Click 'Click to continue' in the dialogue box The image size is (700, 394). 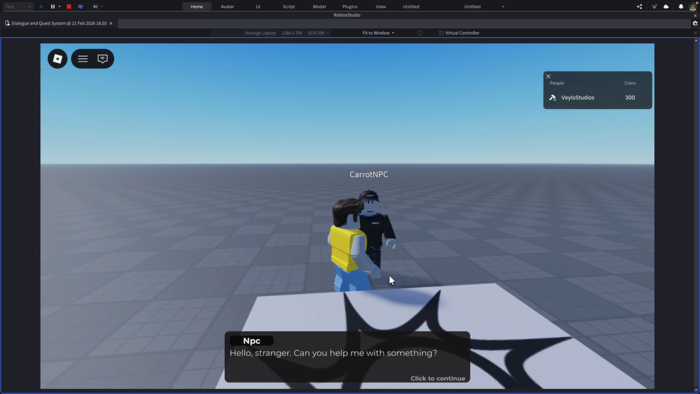click(438, 378)
